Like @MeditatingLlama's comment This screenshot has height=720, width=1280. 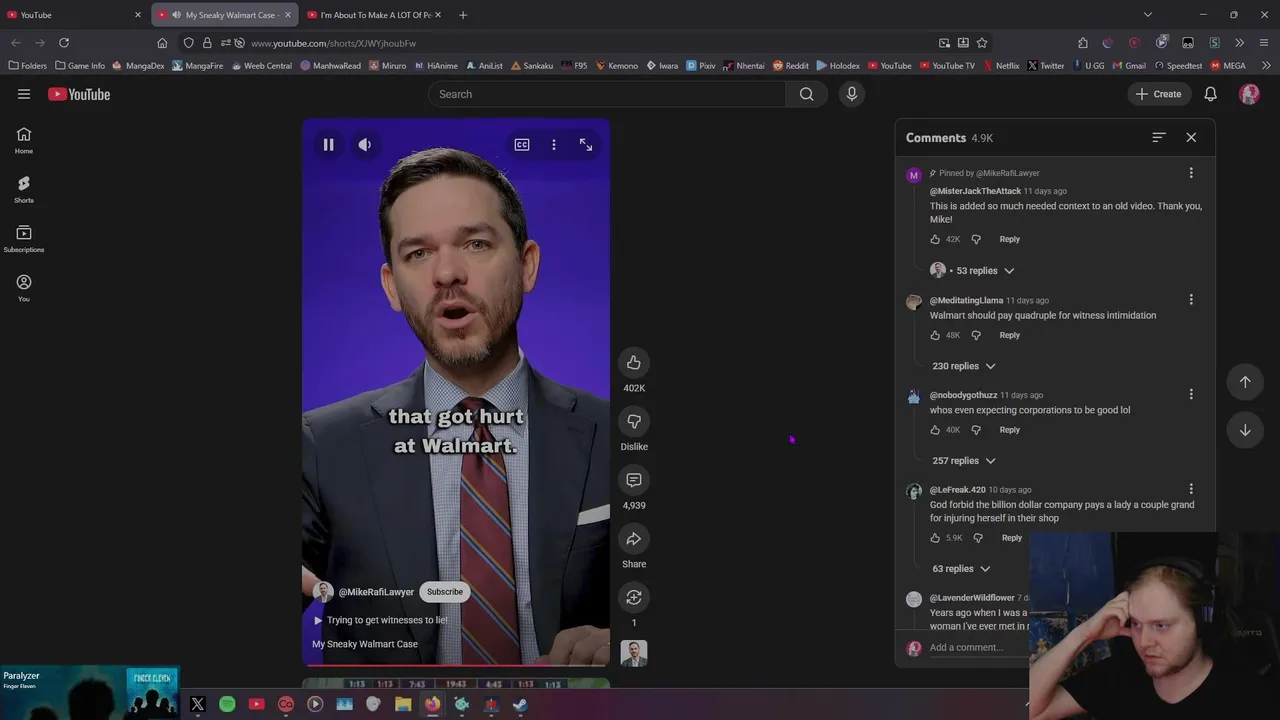(935, 336)
